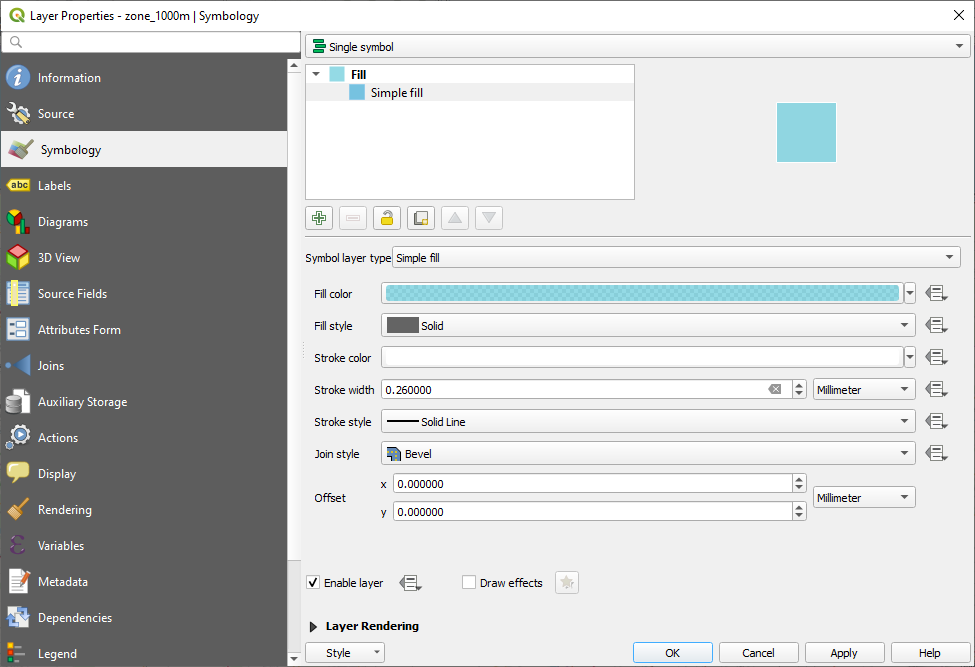Viewport: 975px width, 667px height.
Task: Click the lock symbol layer icon
Action: click(x=387, y=218)
